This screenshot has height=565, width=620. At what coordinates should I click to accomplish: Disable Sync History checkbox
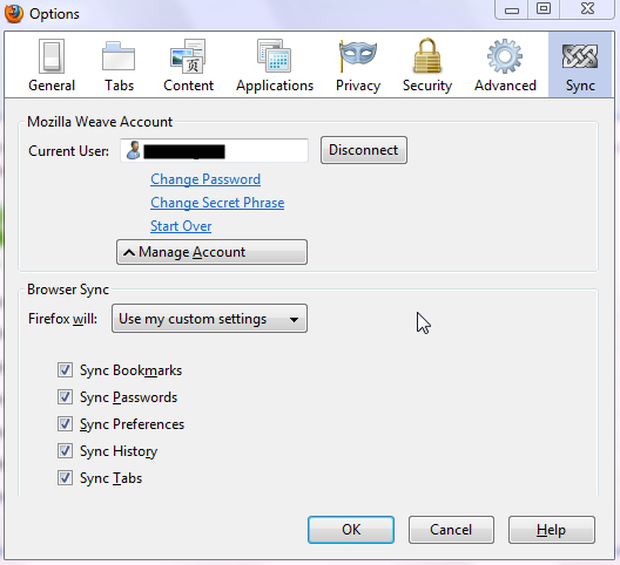pyautogui.click(x=65, y=451)
